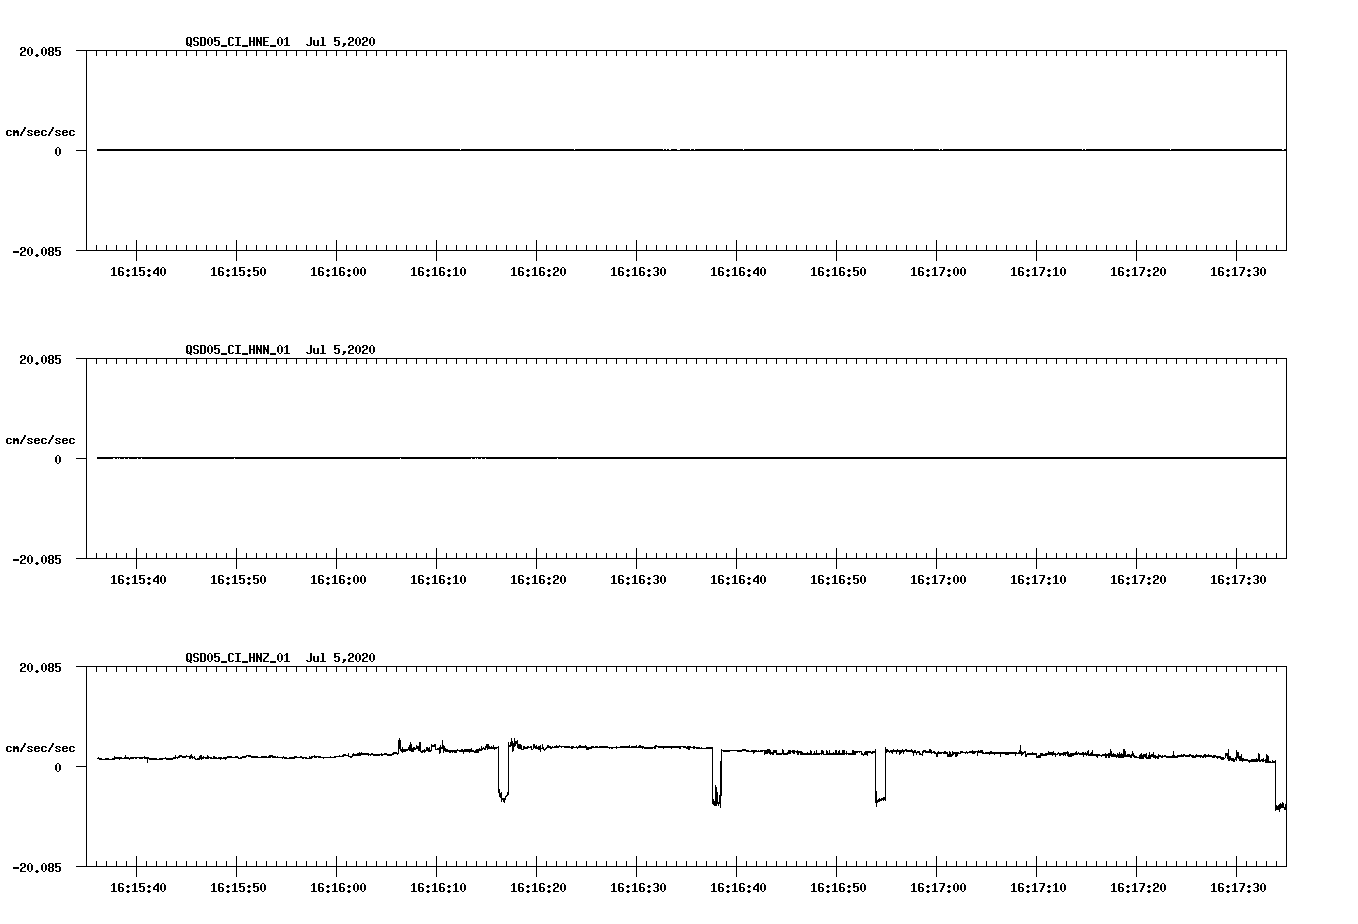Click 16:16:40 time label under HNE plot

point(738,272)
